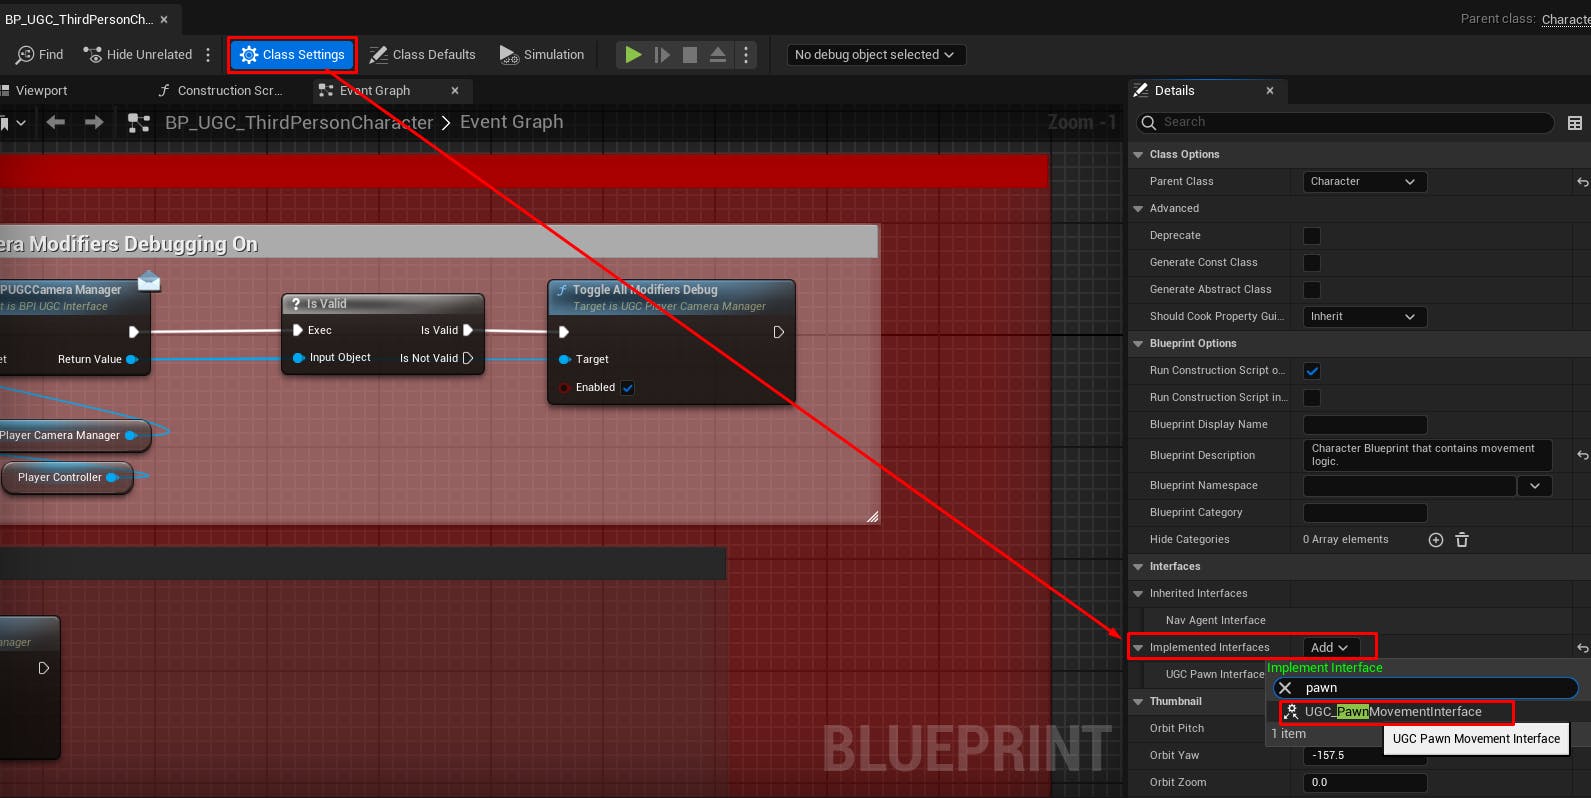Click the Details panel search field
Viewport: 1591px width, 798px height.
(1345, 122)
